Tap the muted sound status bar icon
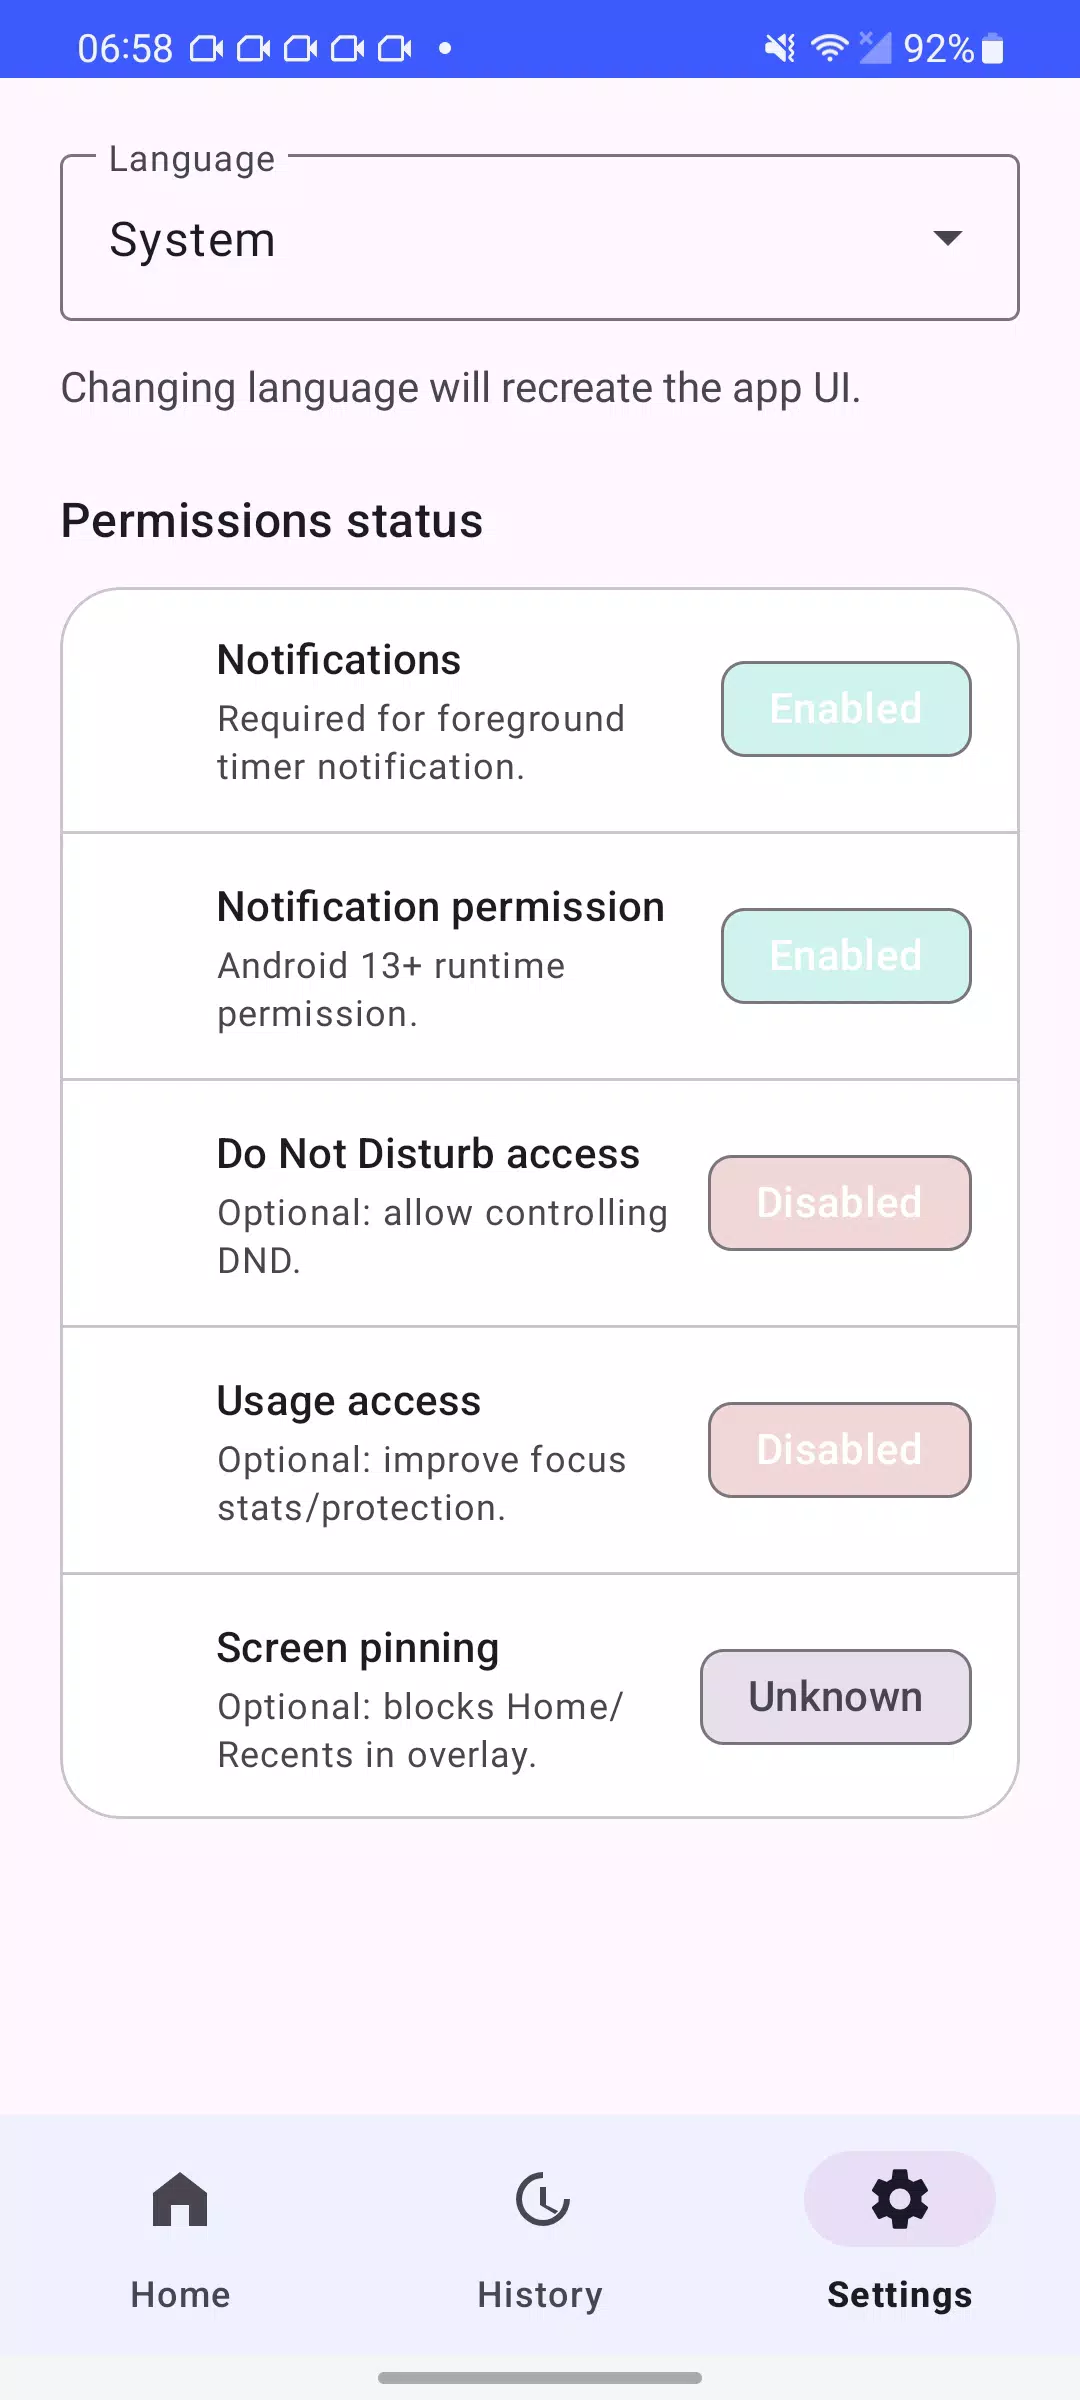The image size is (1080, 2400). 780,47
